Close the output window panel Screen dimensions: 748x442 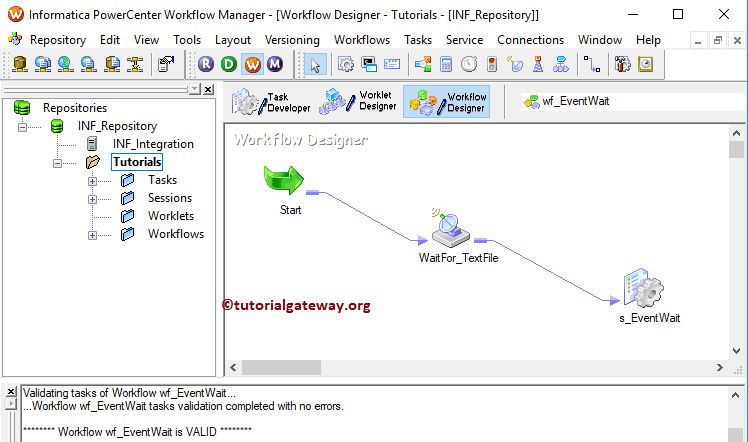(x=11, y=392)
